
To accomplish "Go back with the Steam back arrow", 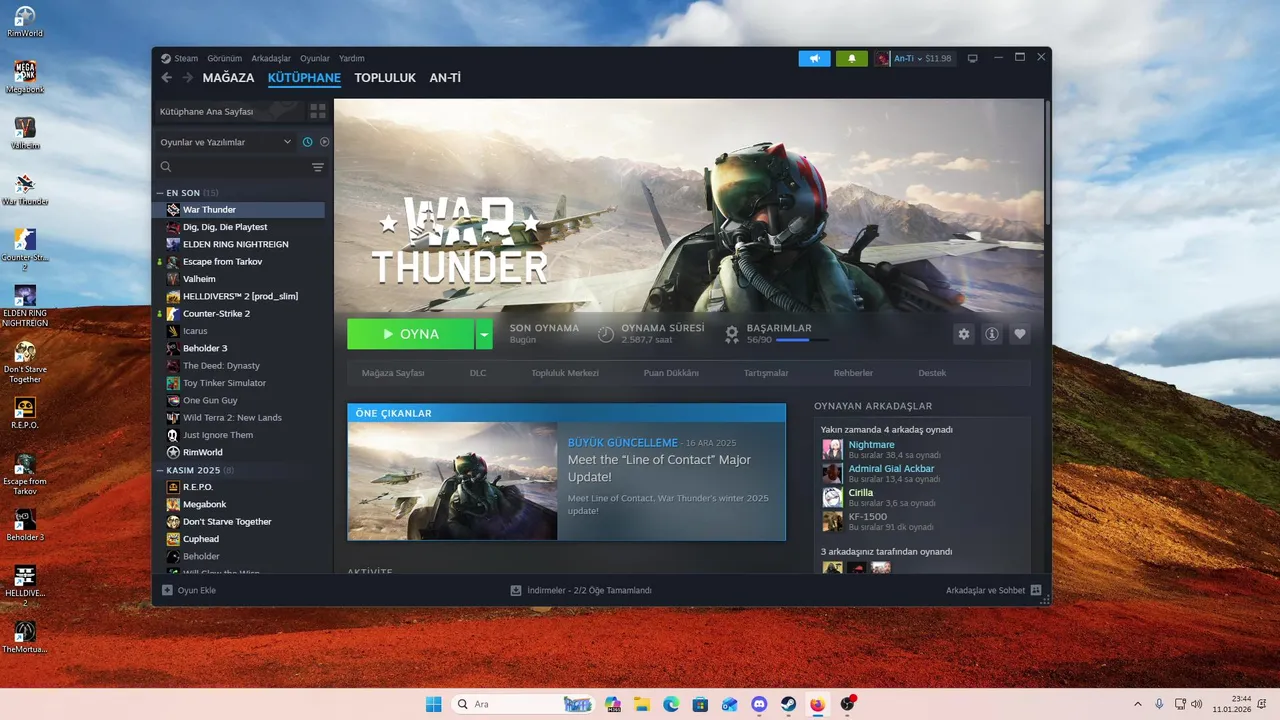I will 167,78.
